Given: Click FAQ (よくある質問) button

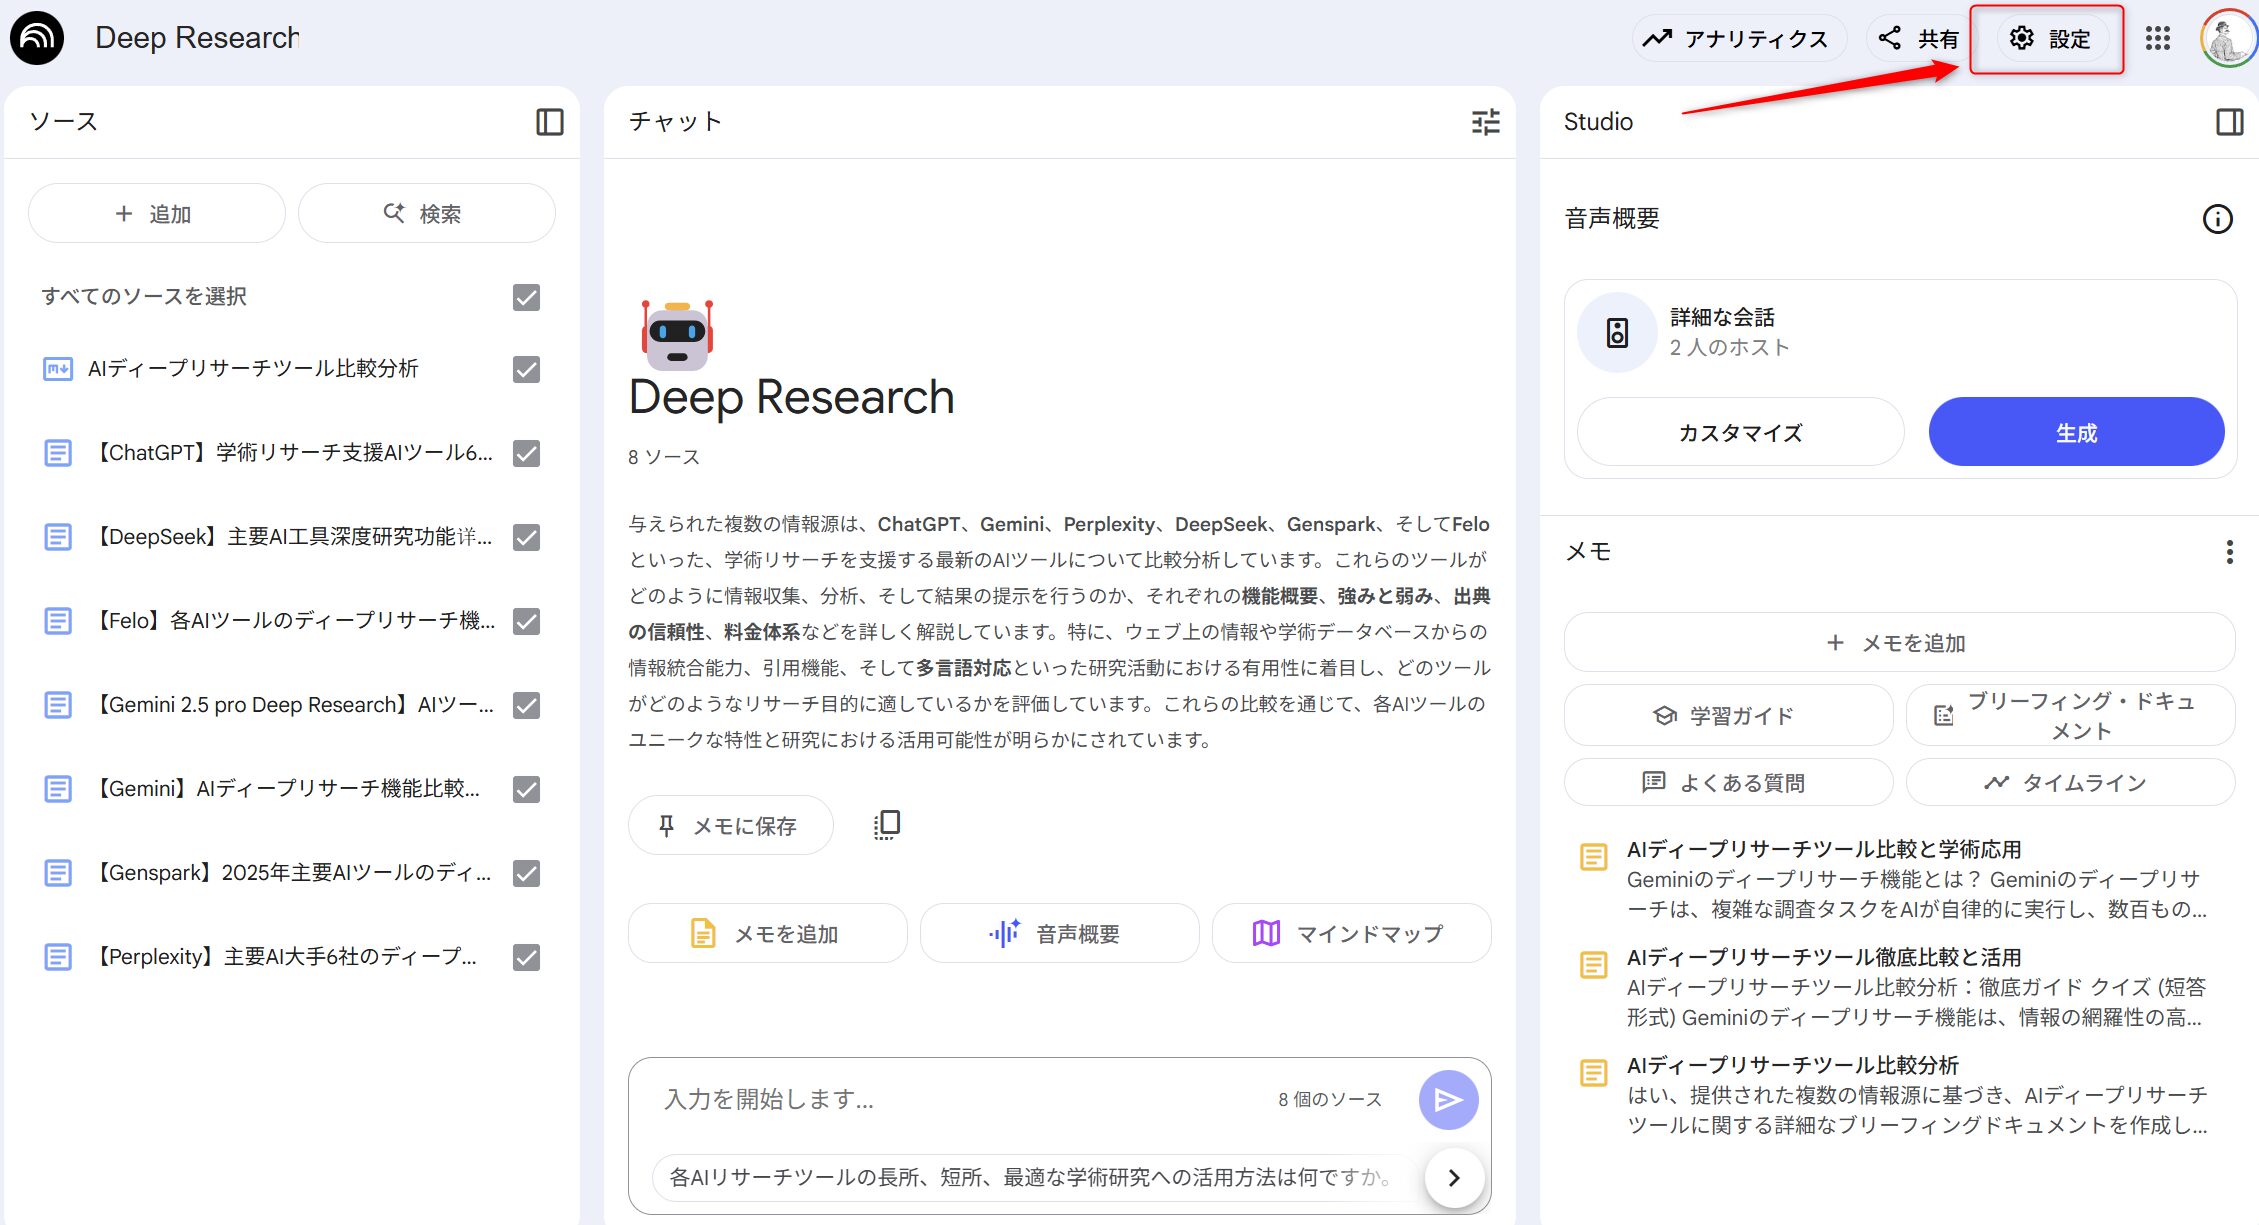Looking at the screenshot, I should pos(1728,782).
